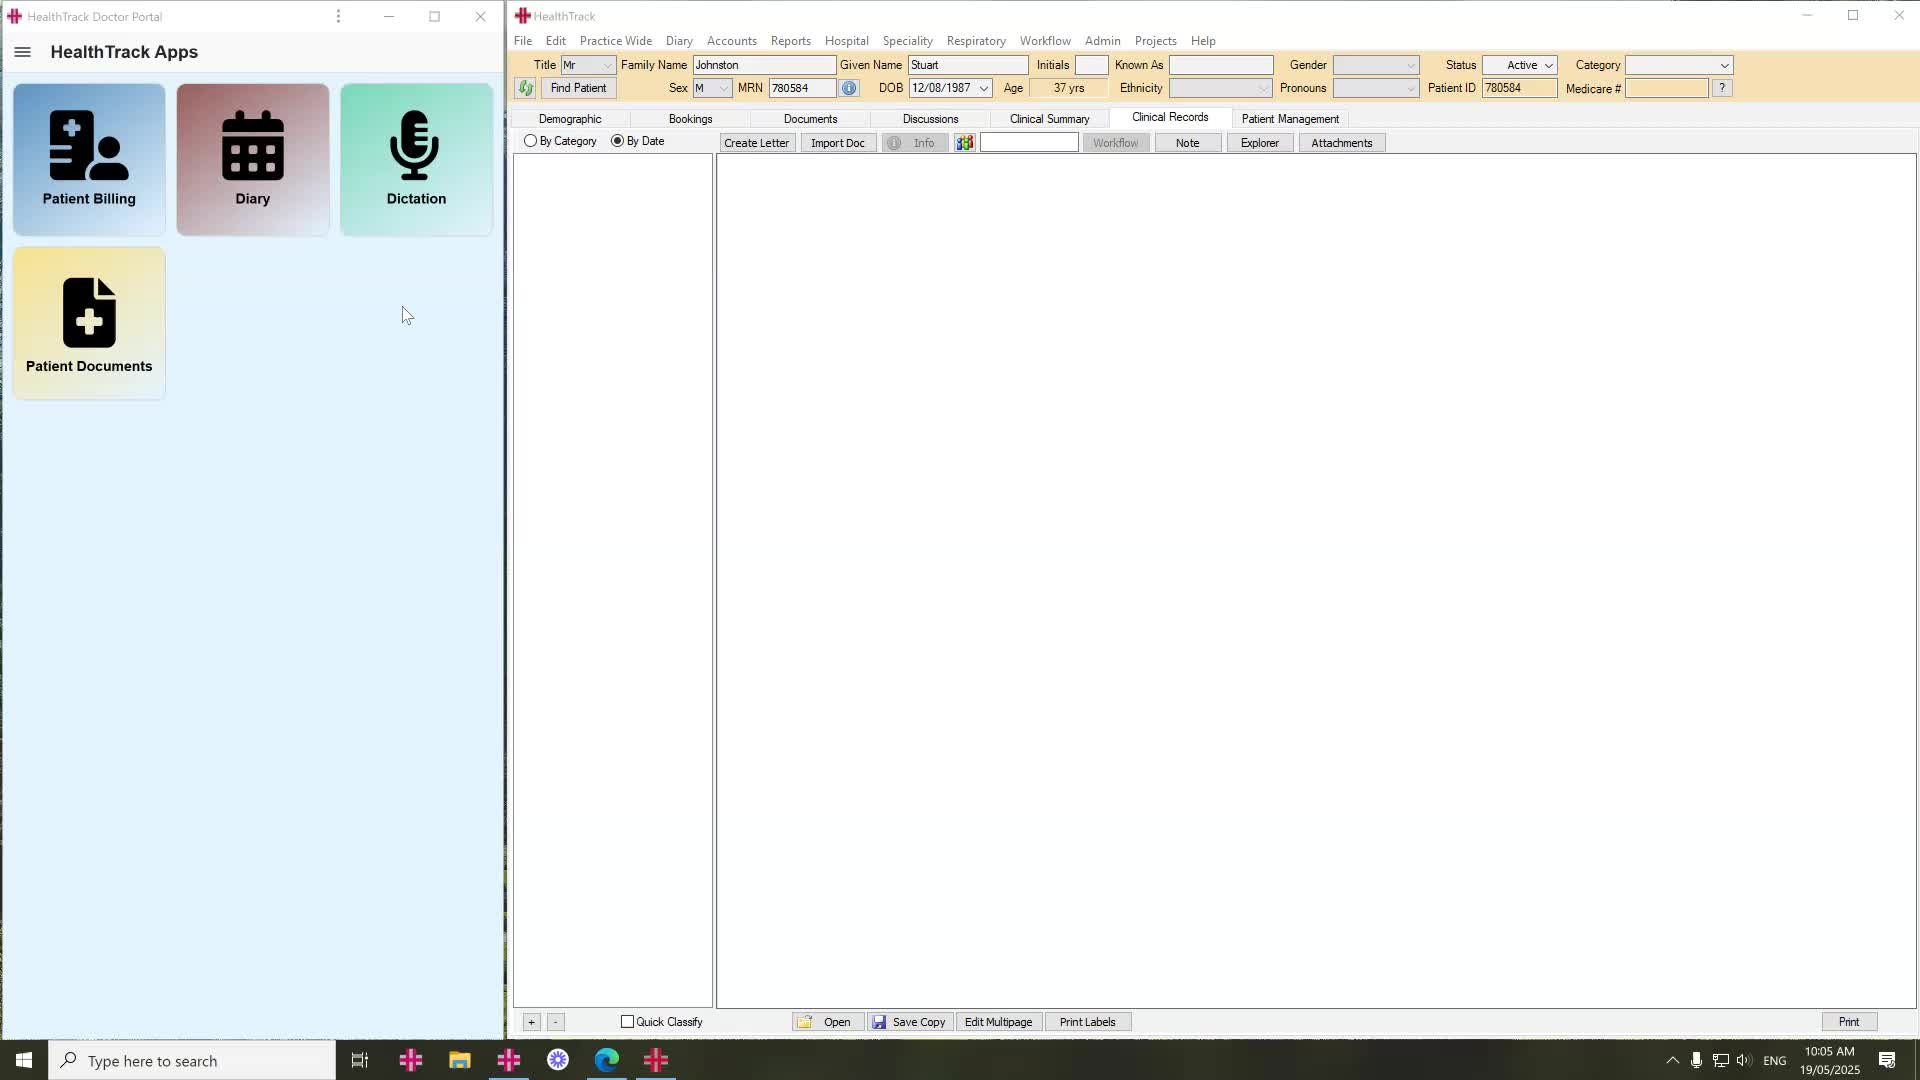
Task: Click the Family Name input field
Action: coord(764,65)
